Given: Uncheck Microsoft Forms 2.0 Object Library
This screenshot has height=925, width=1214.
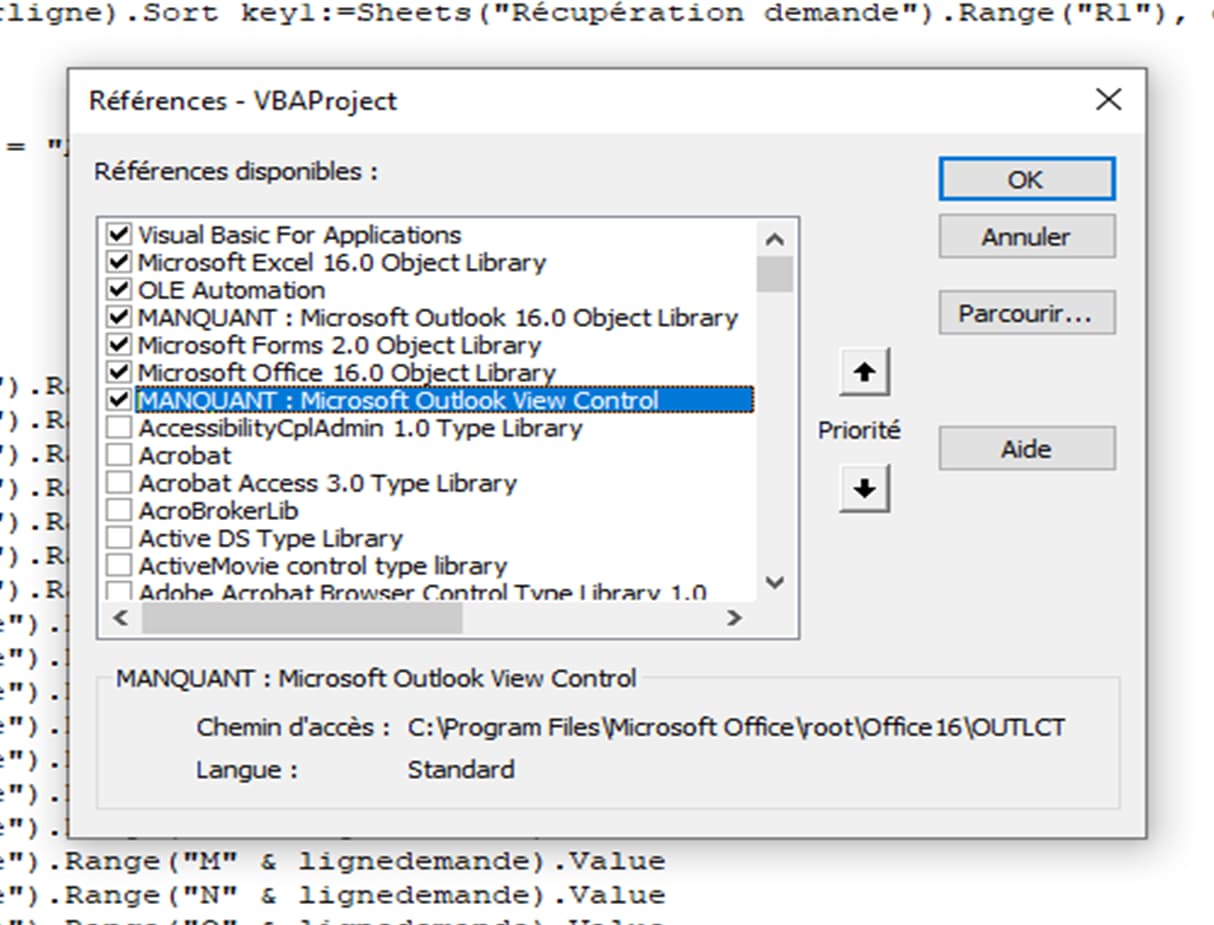Looking at the screenshot, I should (x=119, y=345).
